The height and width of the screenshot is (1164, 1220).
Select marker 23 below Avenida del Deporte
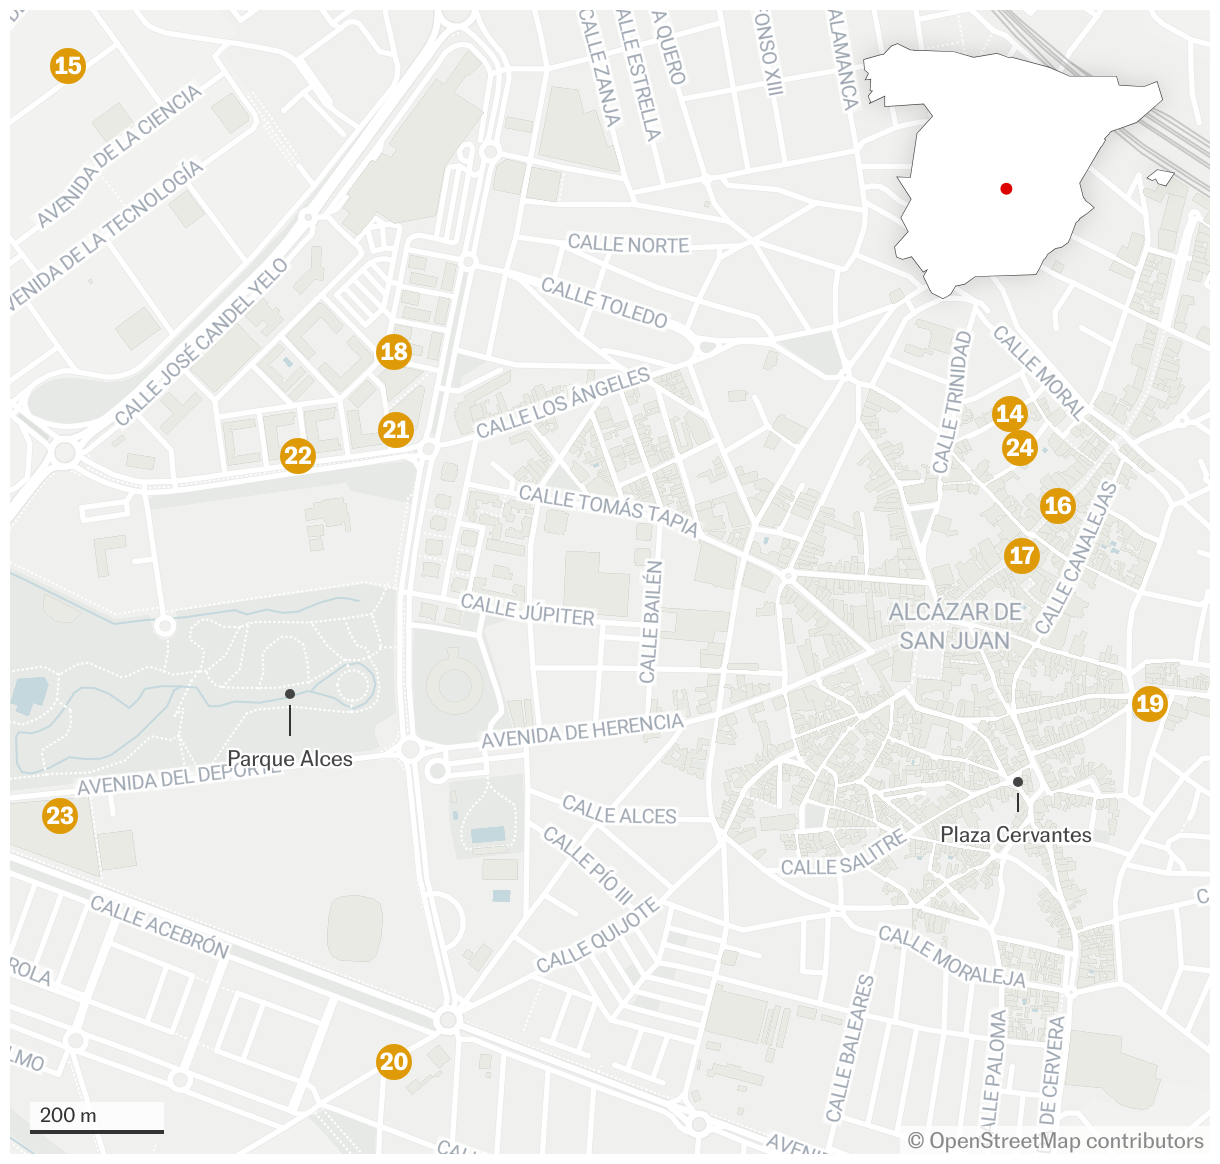point(60,816)
